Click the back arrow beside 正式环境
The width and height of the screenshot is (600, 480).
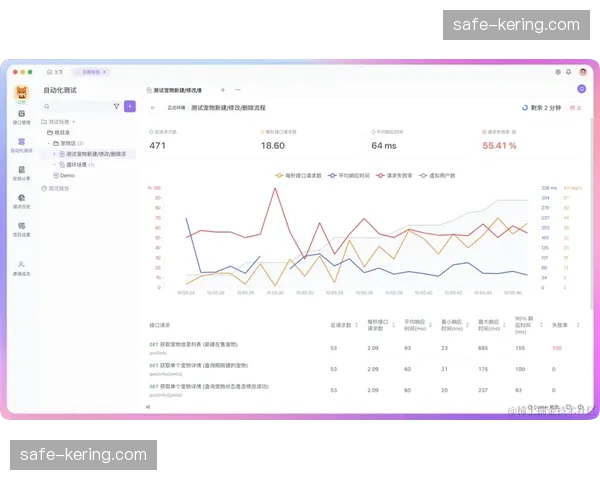pos(153,107)
